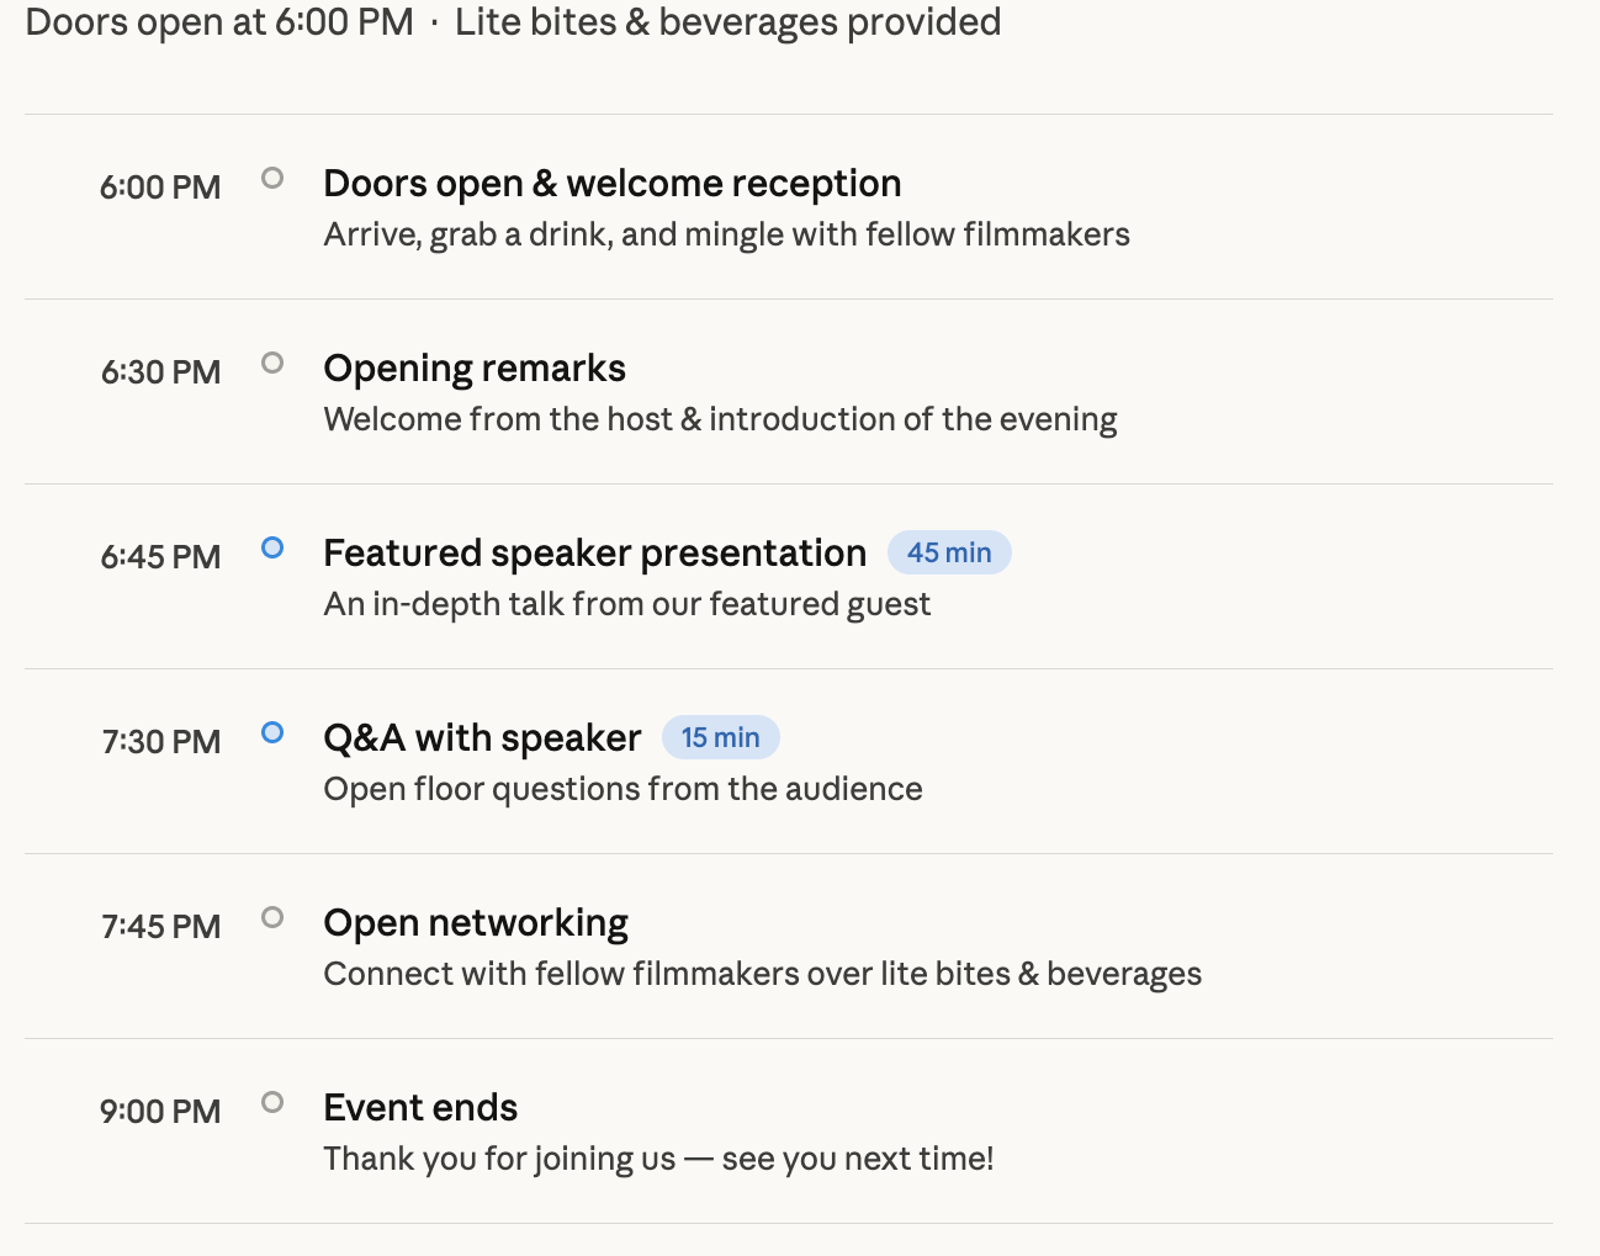Open Doors open & welcome reception item
This screenshot has height=1256, width=1600.
tap(612, 184)
